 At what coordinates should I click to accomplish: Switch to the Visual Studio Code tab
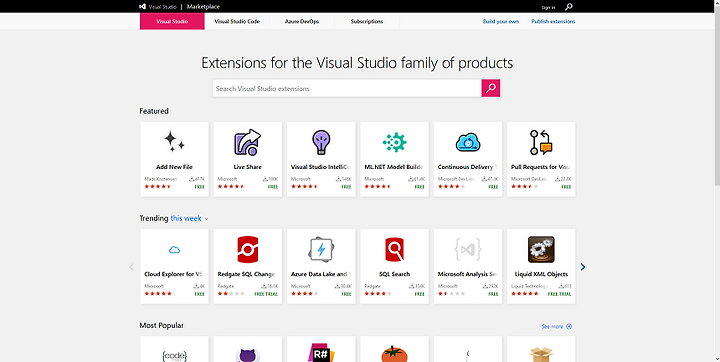point(237,22)
